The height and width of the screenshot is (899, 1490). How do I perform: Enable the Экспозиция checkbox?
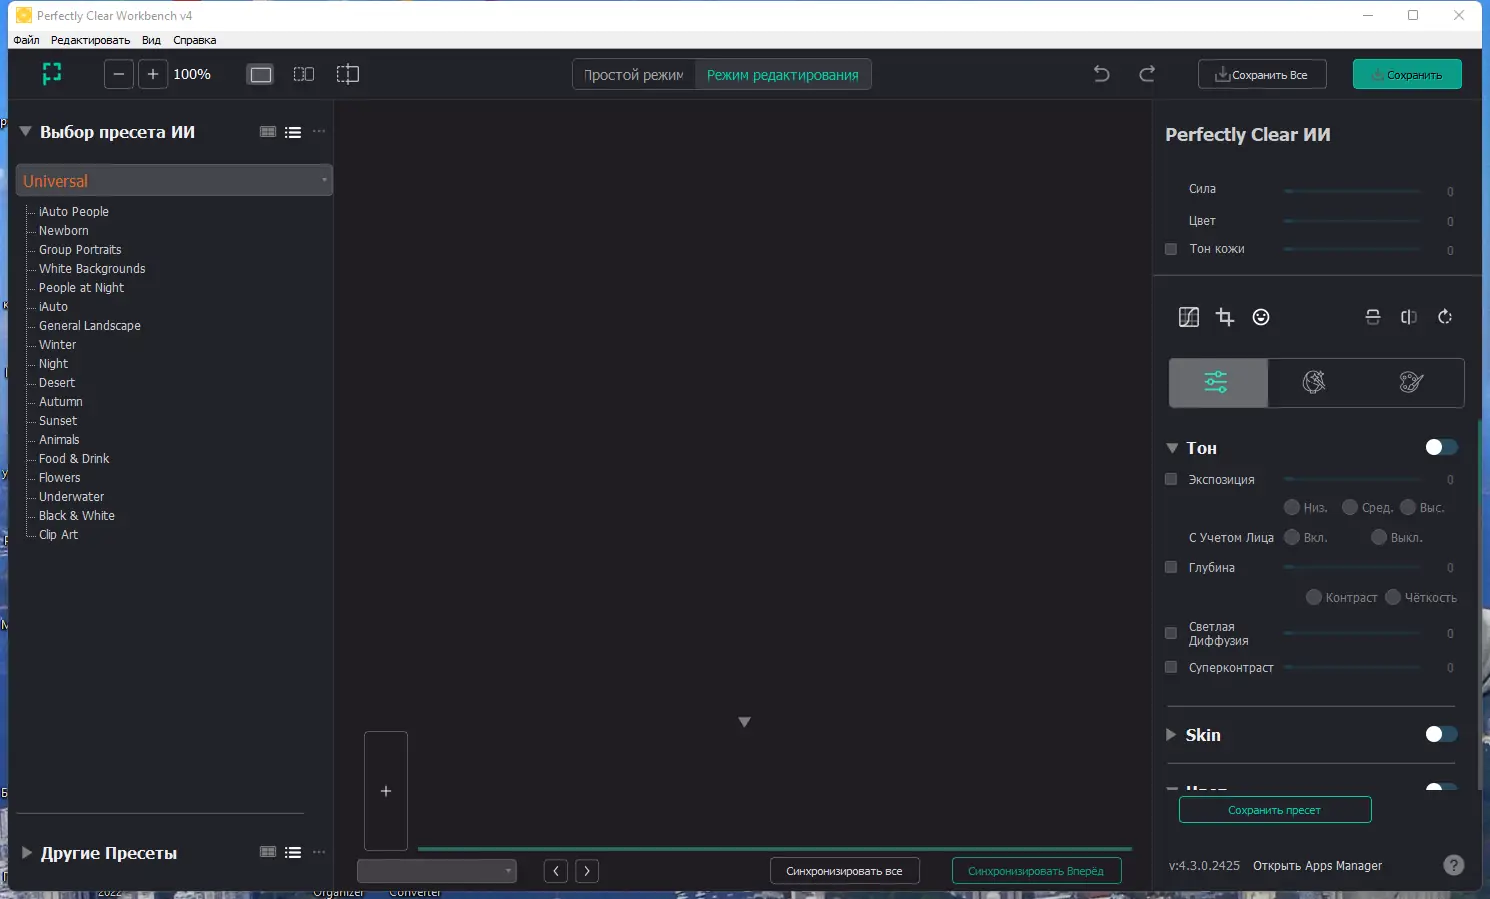pos(1171,479)
